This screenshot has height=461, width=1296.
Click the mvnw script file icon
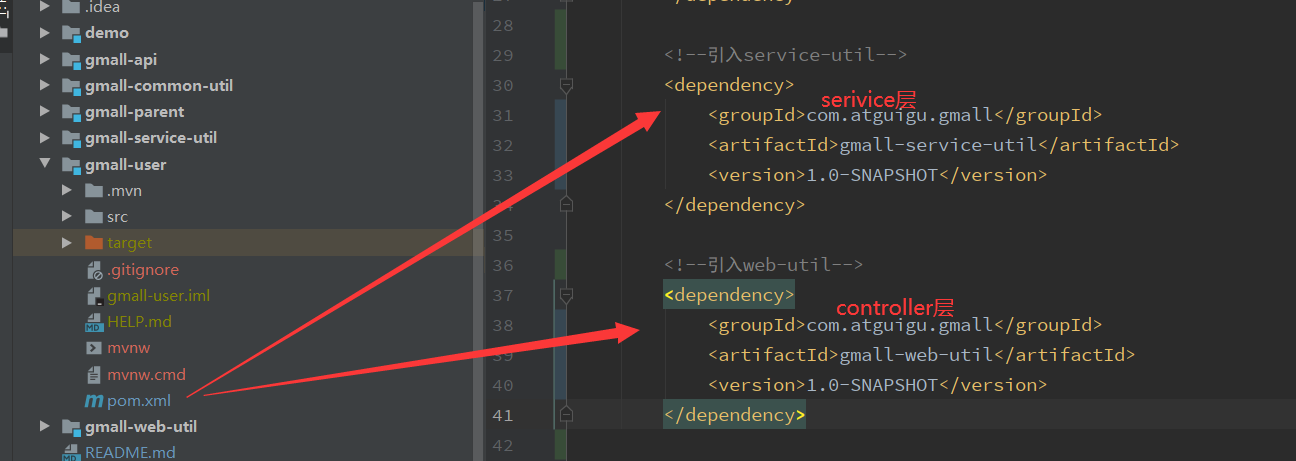point(94,348)
